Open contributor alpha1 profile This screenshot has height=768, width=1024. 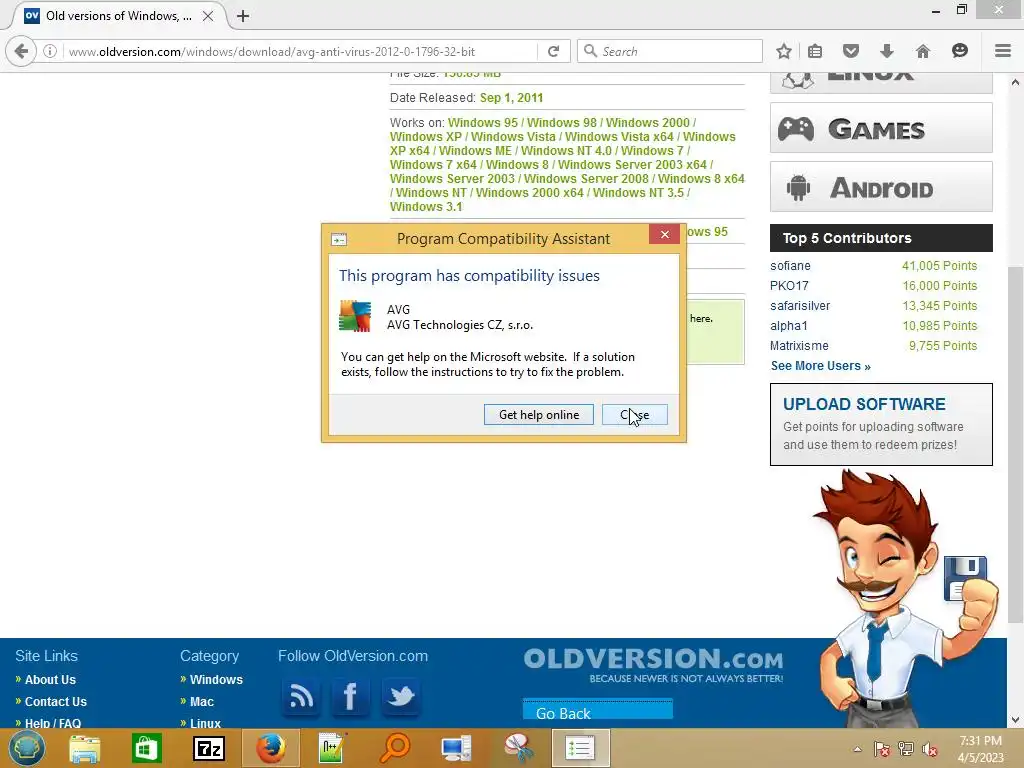[789, 325]
